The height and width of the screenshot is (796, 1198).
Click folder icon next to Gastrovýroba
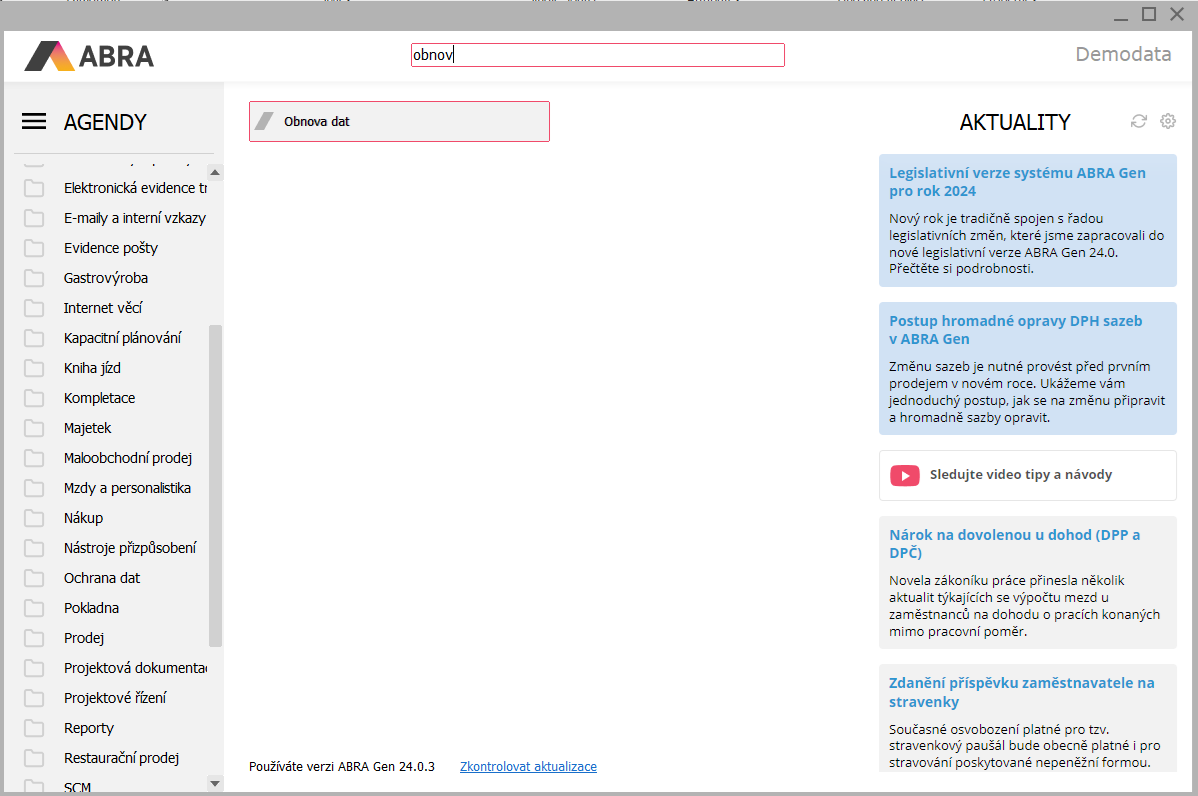(34, 278)
